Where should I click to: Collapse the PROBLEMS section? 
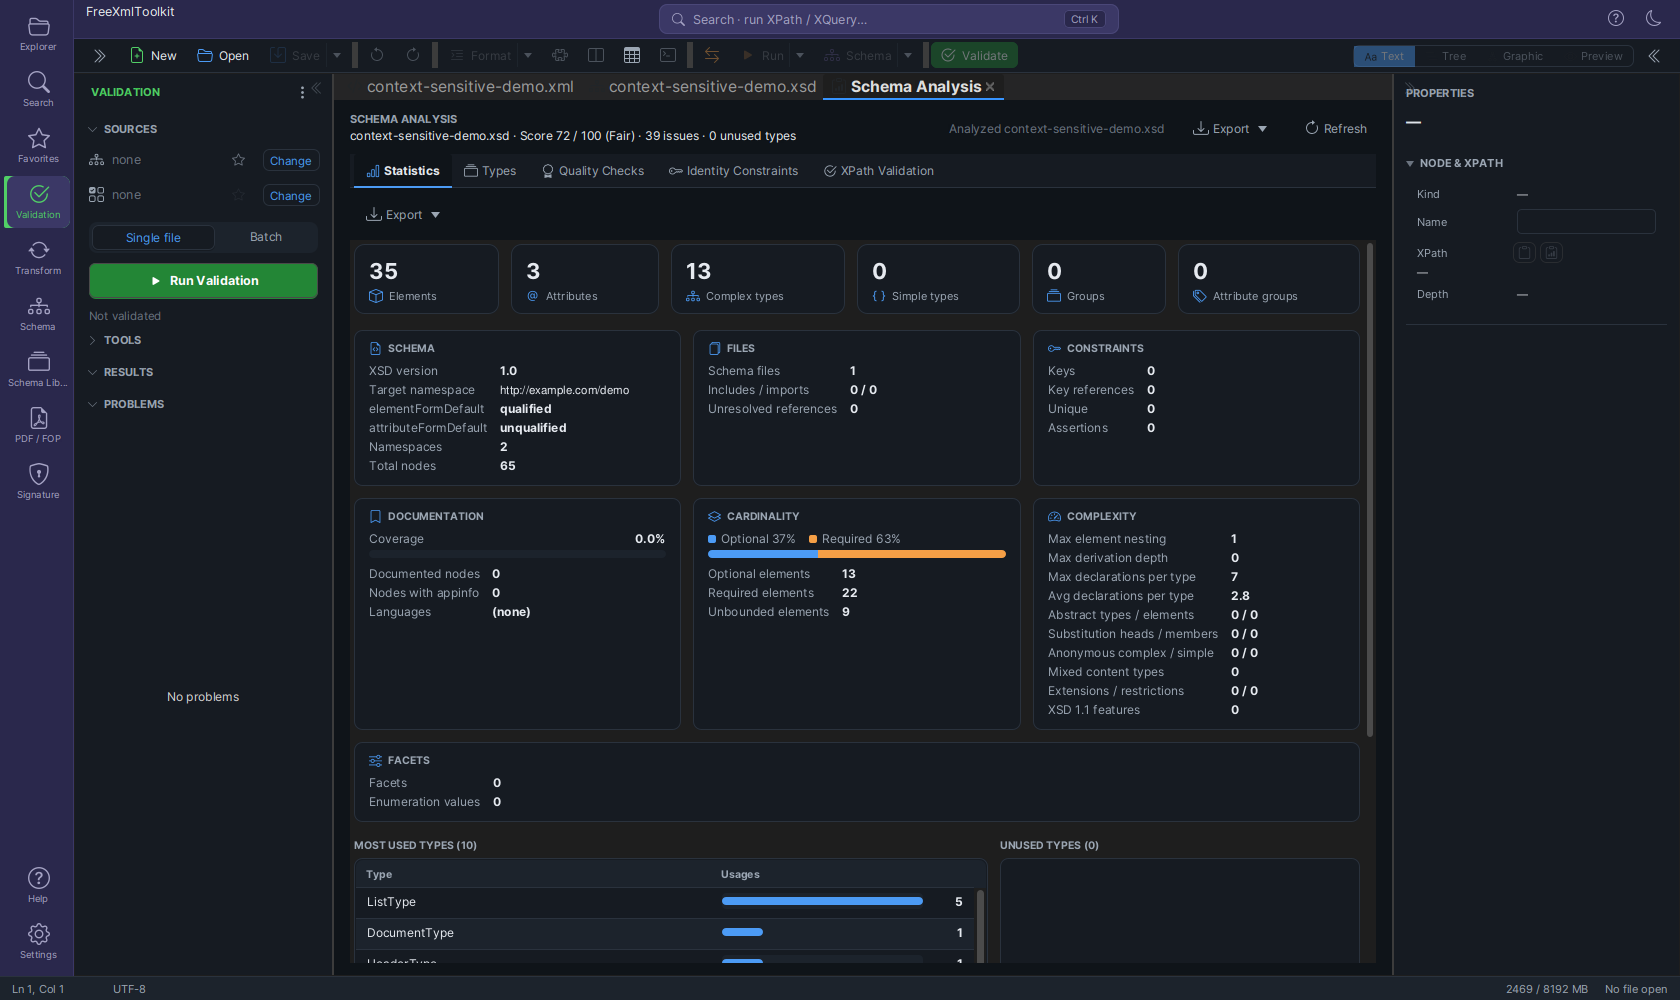coord(93,404)
